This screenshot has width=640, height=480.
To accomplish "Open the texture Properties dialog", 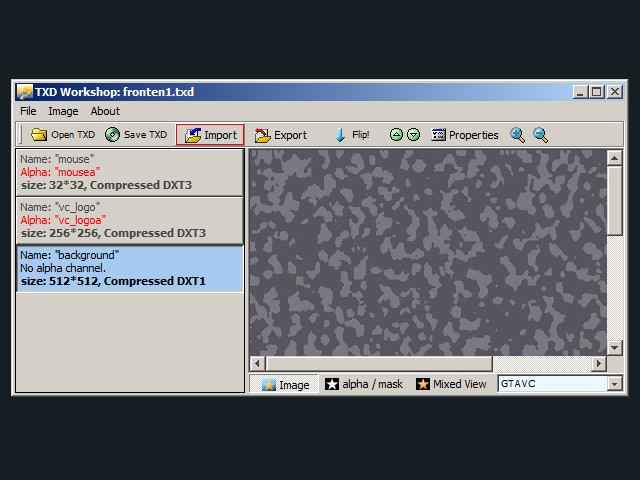I will pyautogui.click(x=465, y=135).
